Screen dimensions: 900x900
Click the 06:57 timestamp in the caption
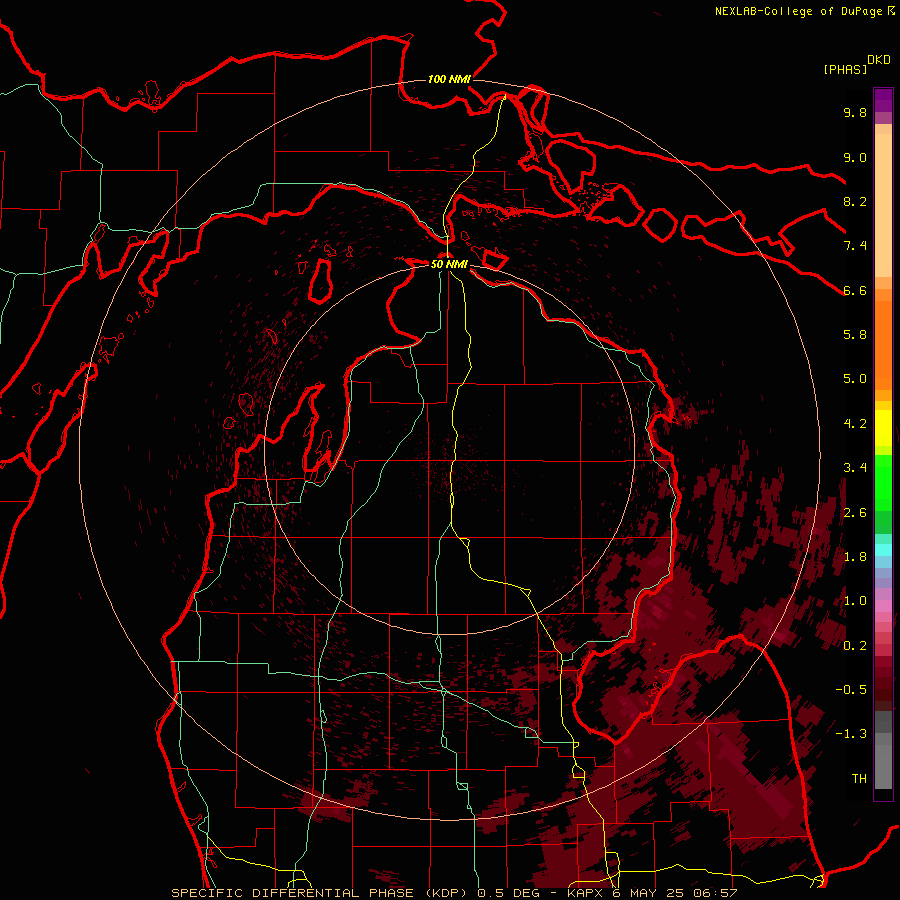tap(717, 893)
